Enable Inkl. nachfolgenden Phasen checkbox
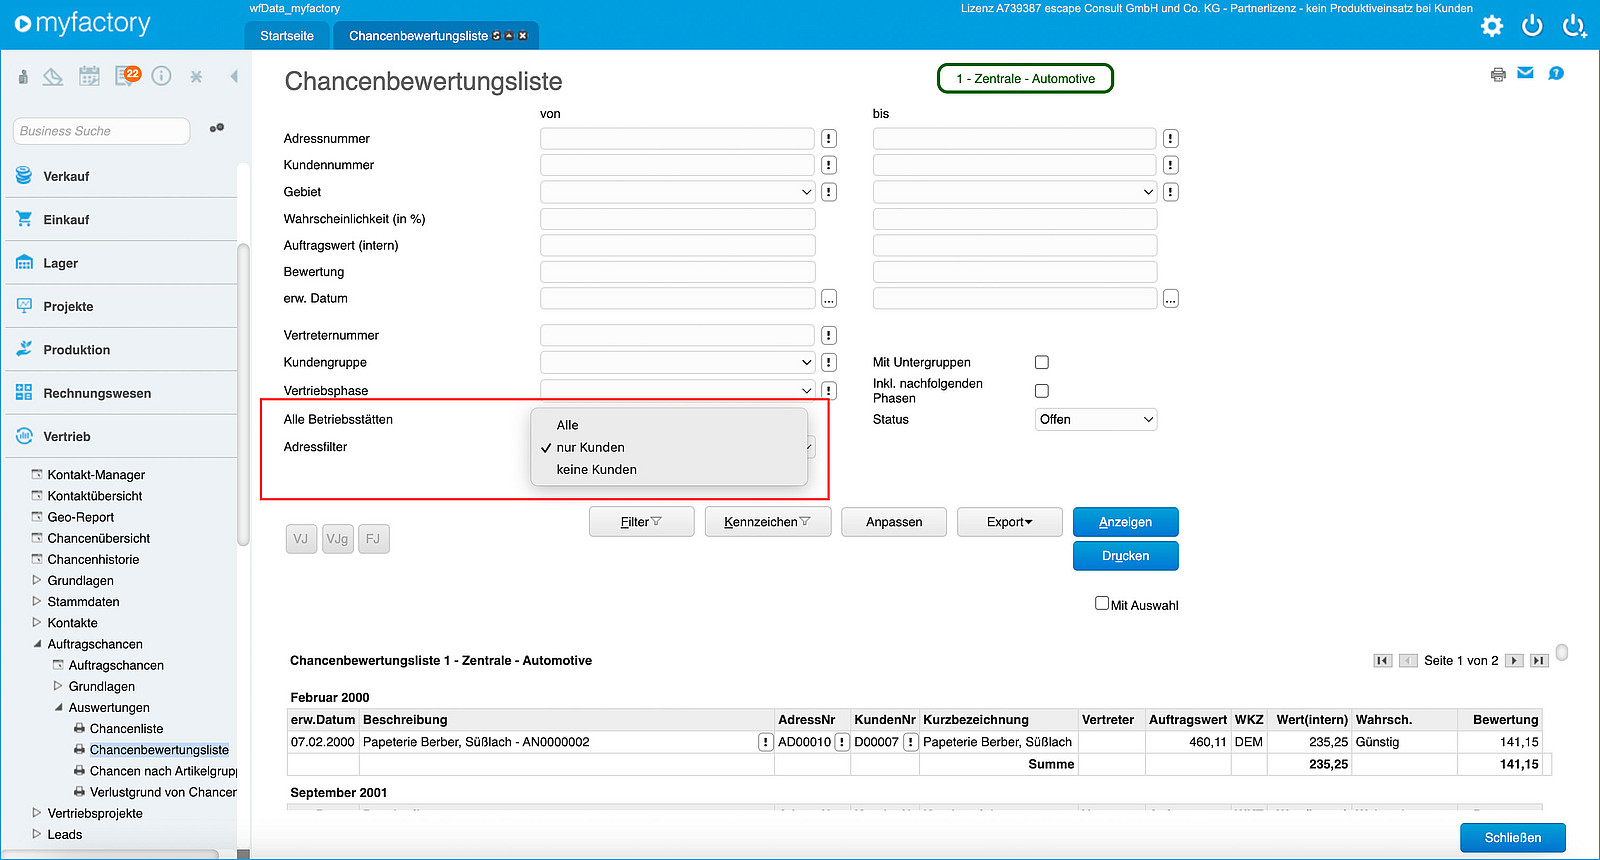The image size is (1600, 860). (1042, 391)
